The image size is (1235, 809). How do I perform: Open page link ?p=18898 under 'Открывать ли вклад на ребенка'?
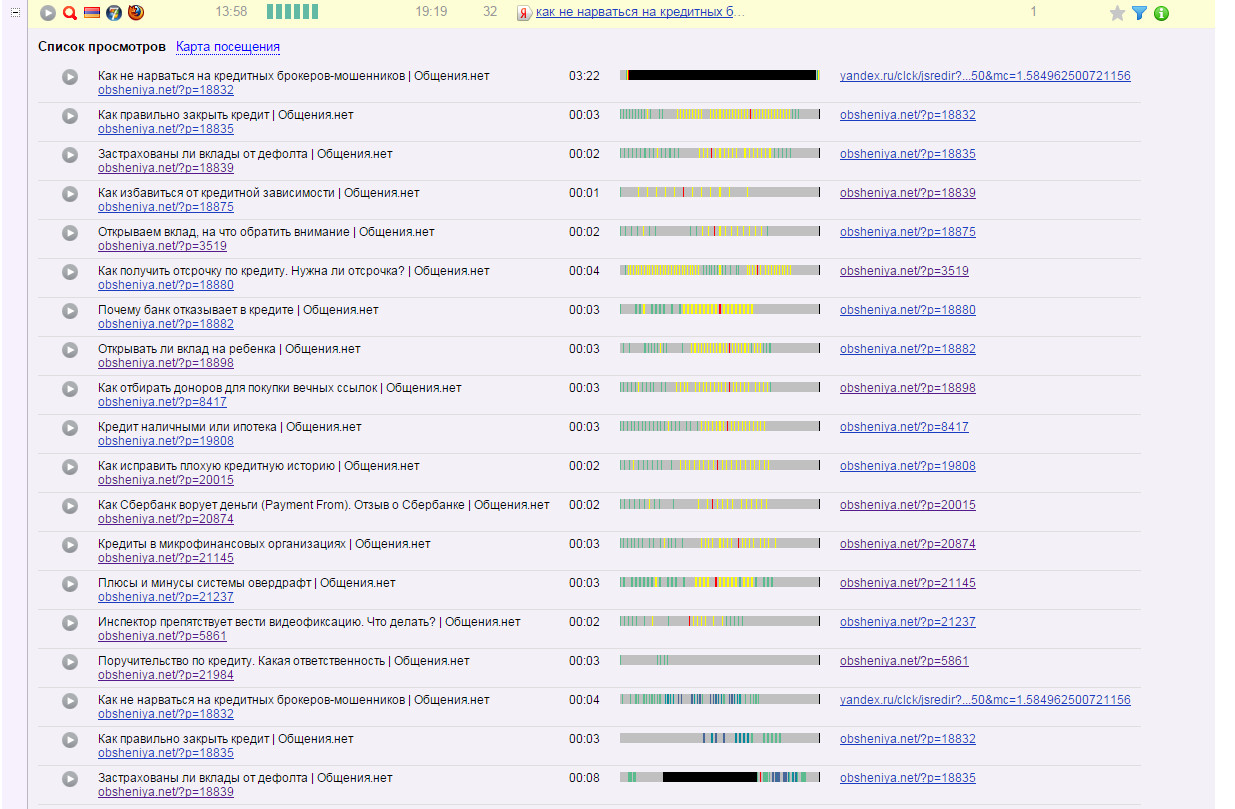(x=166, y=363)
